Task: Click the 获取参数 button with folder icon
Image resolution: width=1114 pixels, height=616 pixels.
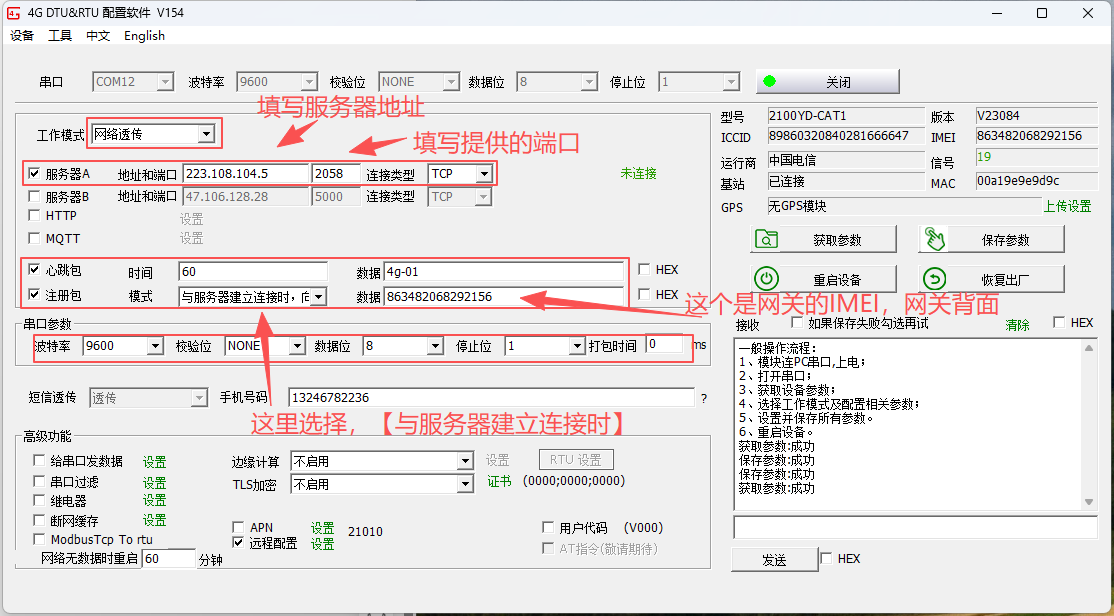Action: click(822, 240)
